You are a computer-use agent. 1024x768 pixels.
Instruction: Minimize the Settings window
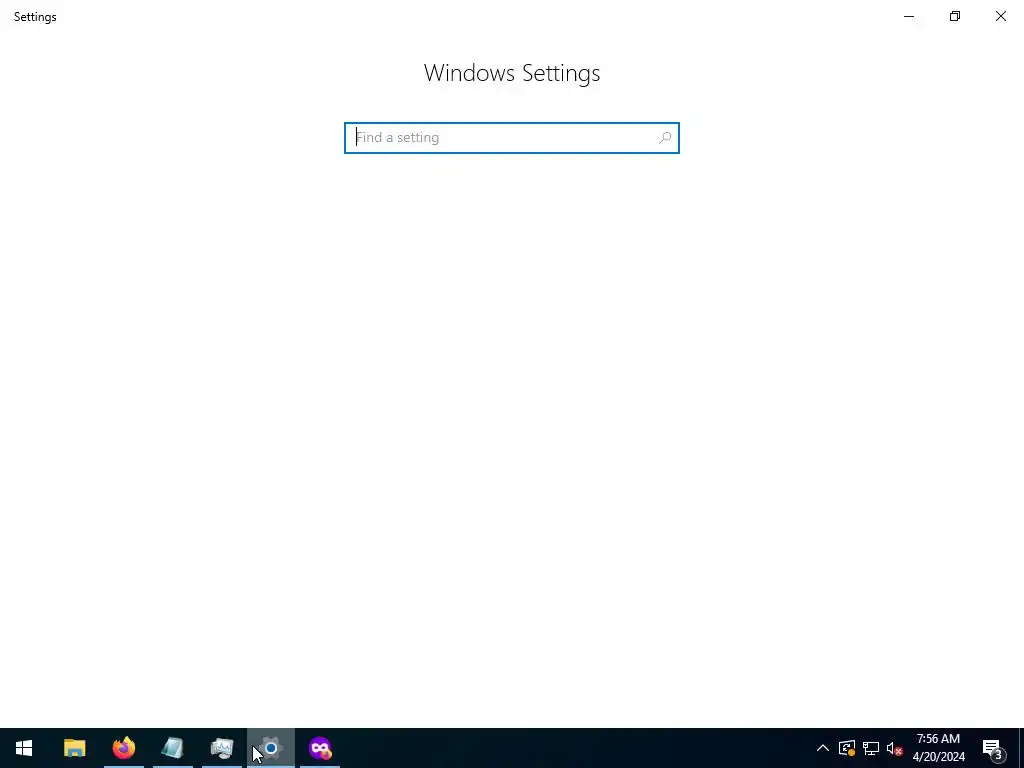[909, 16]
